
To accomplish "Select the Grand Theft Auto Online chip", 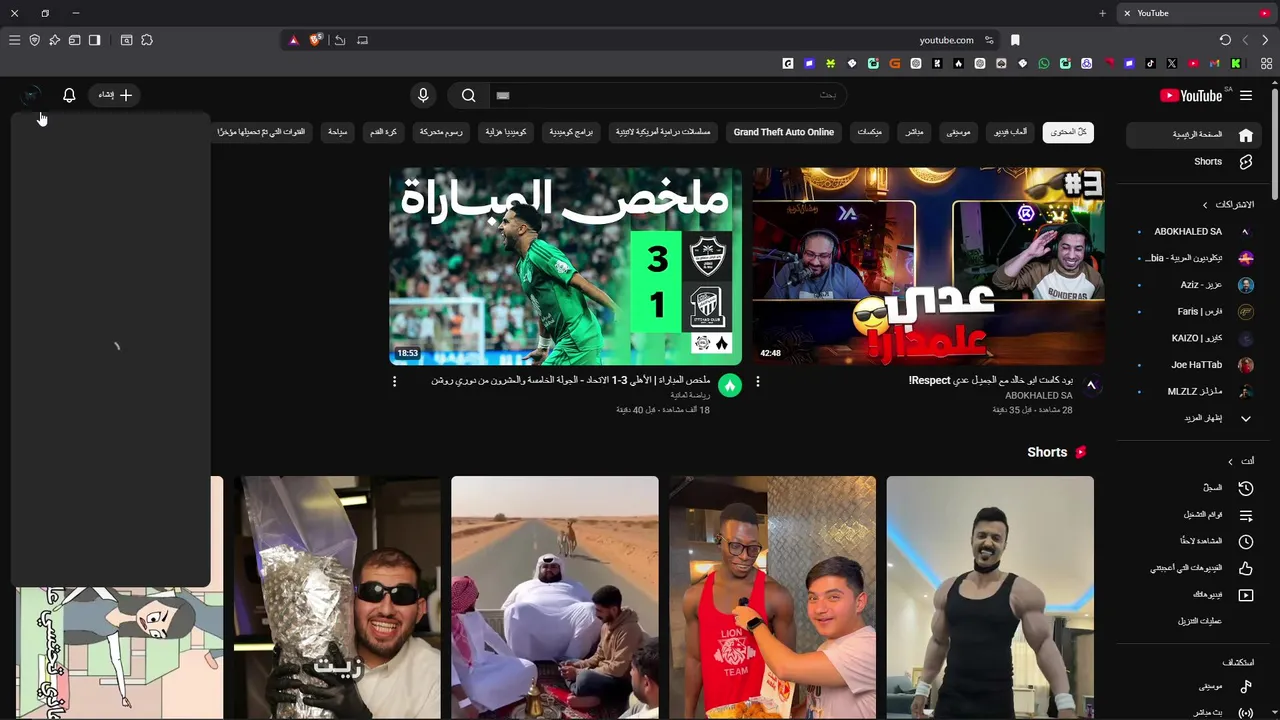I will 783,132.
